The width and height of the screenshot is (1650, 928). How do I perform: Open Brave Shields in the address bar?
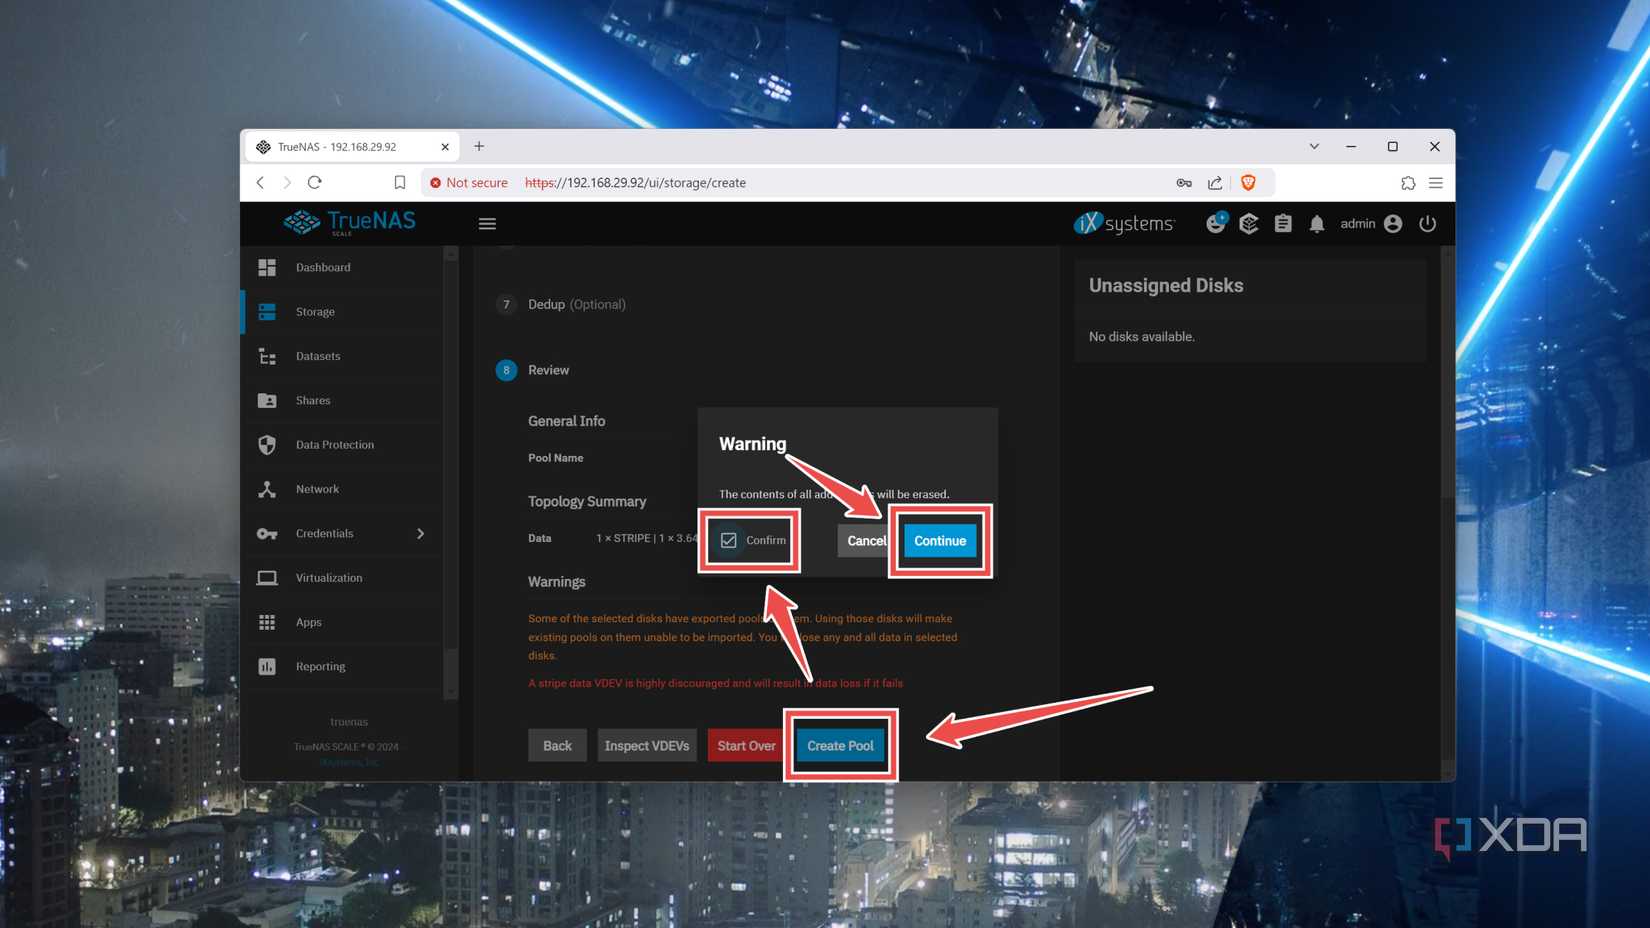pyautogui.click(x=1247, y=183)
